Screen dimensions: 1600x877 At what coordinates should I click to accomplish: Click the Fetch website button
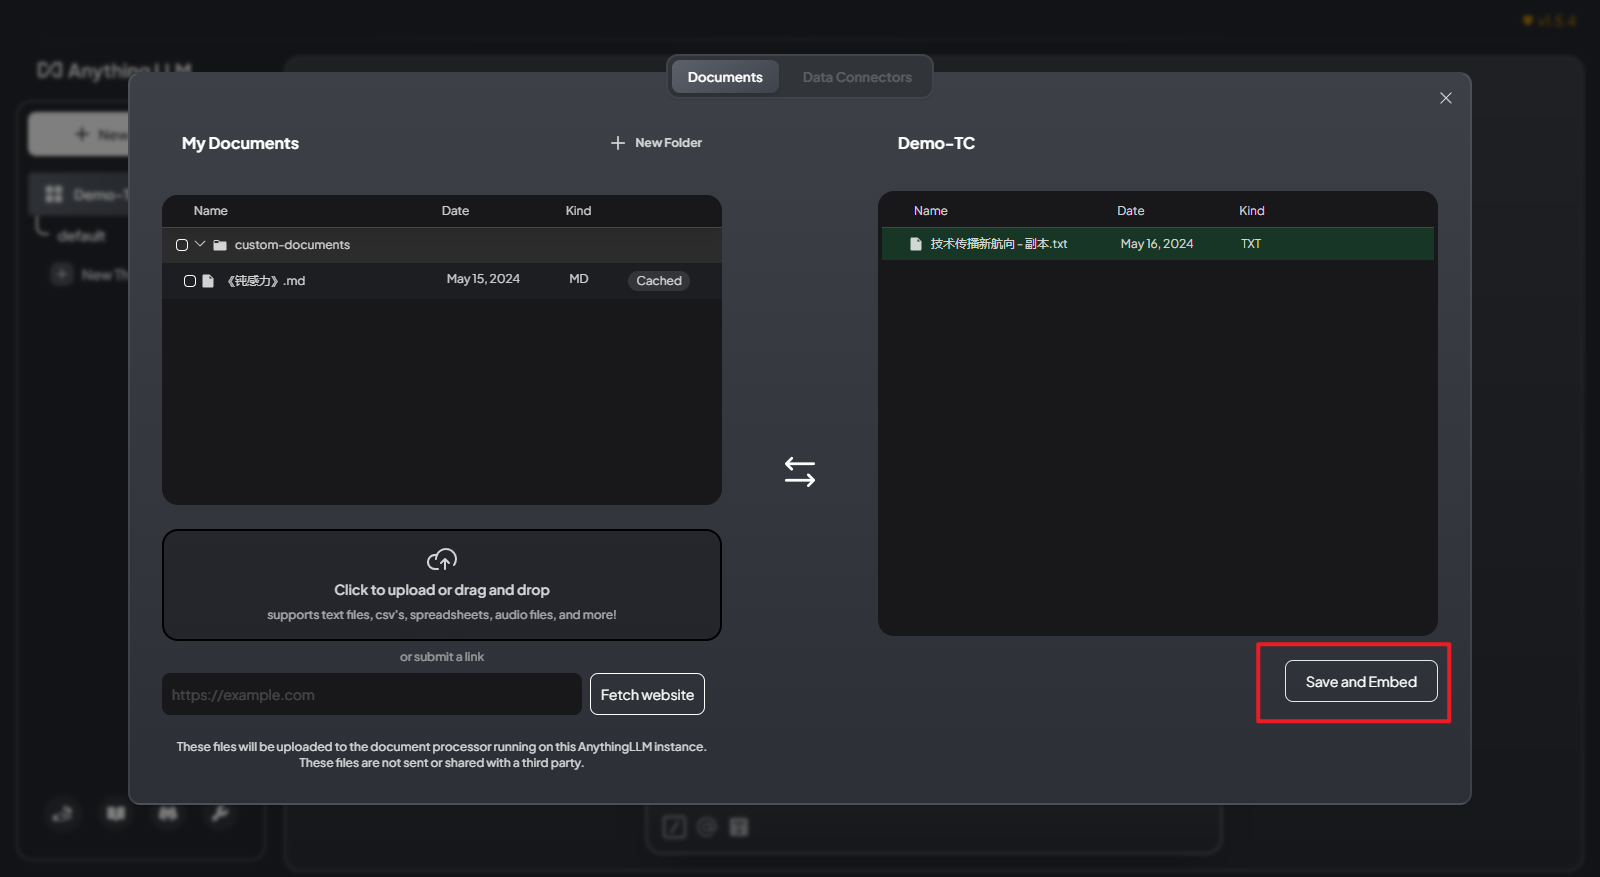click(x=647, y=694)
